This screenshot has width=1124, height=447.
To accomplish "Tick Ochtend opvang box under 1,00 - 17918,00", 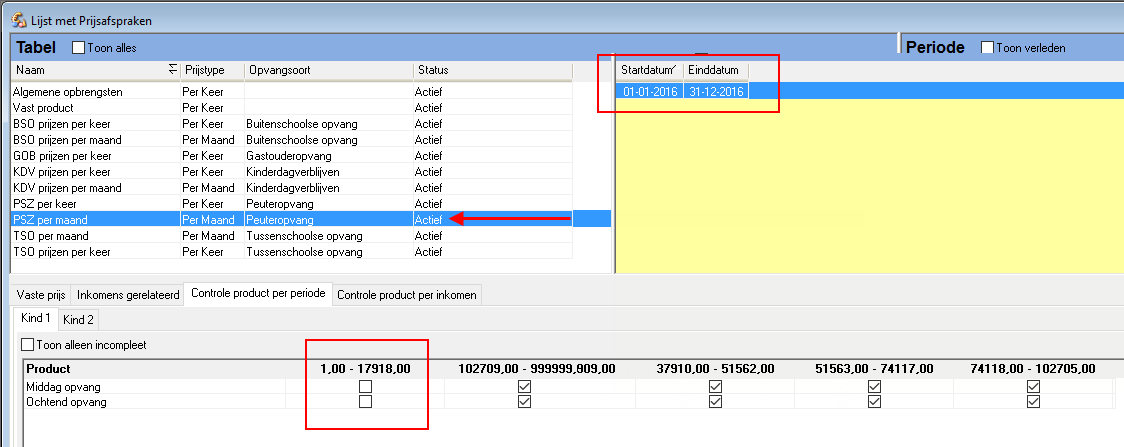I will (x=366, y=402).
